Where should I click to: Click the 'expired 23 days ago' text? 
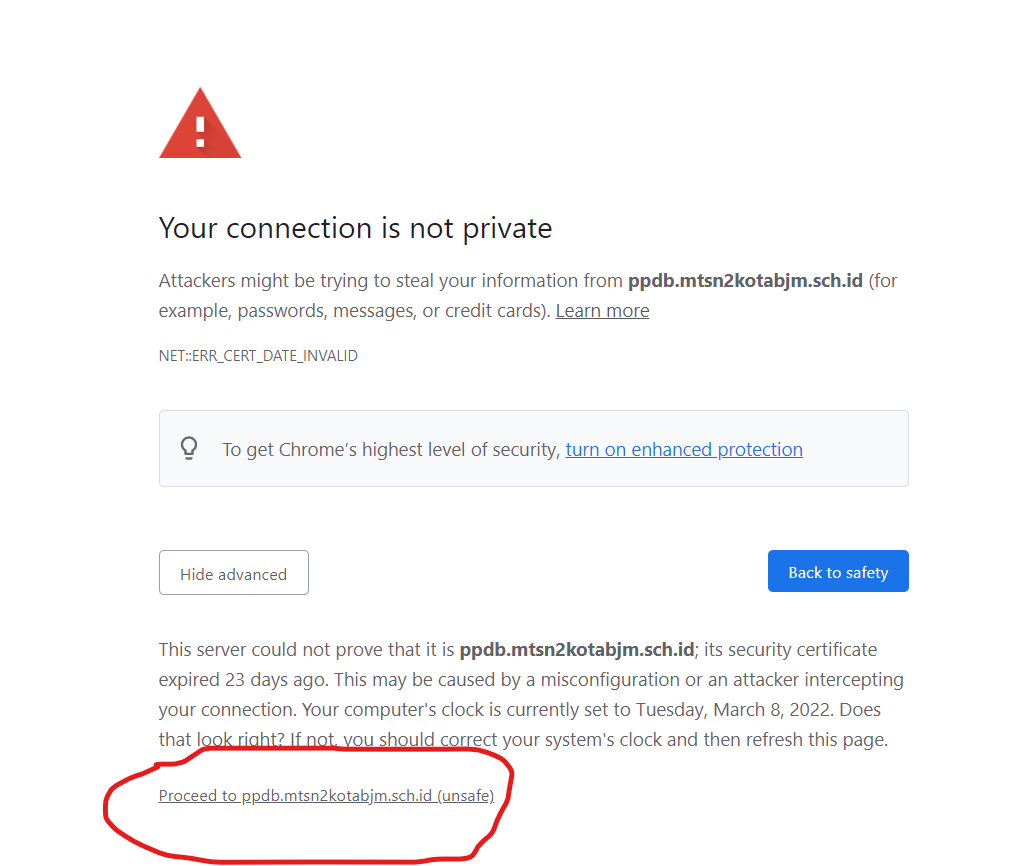click(x=244, y=680)
